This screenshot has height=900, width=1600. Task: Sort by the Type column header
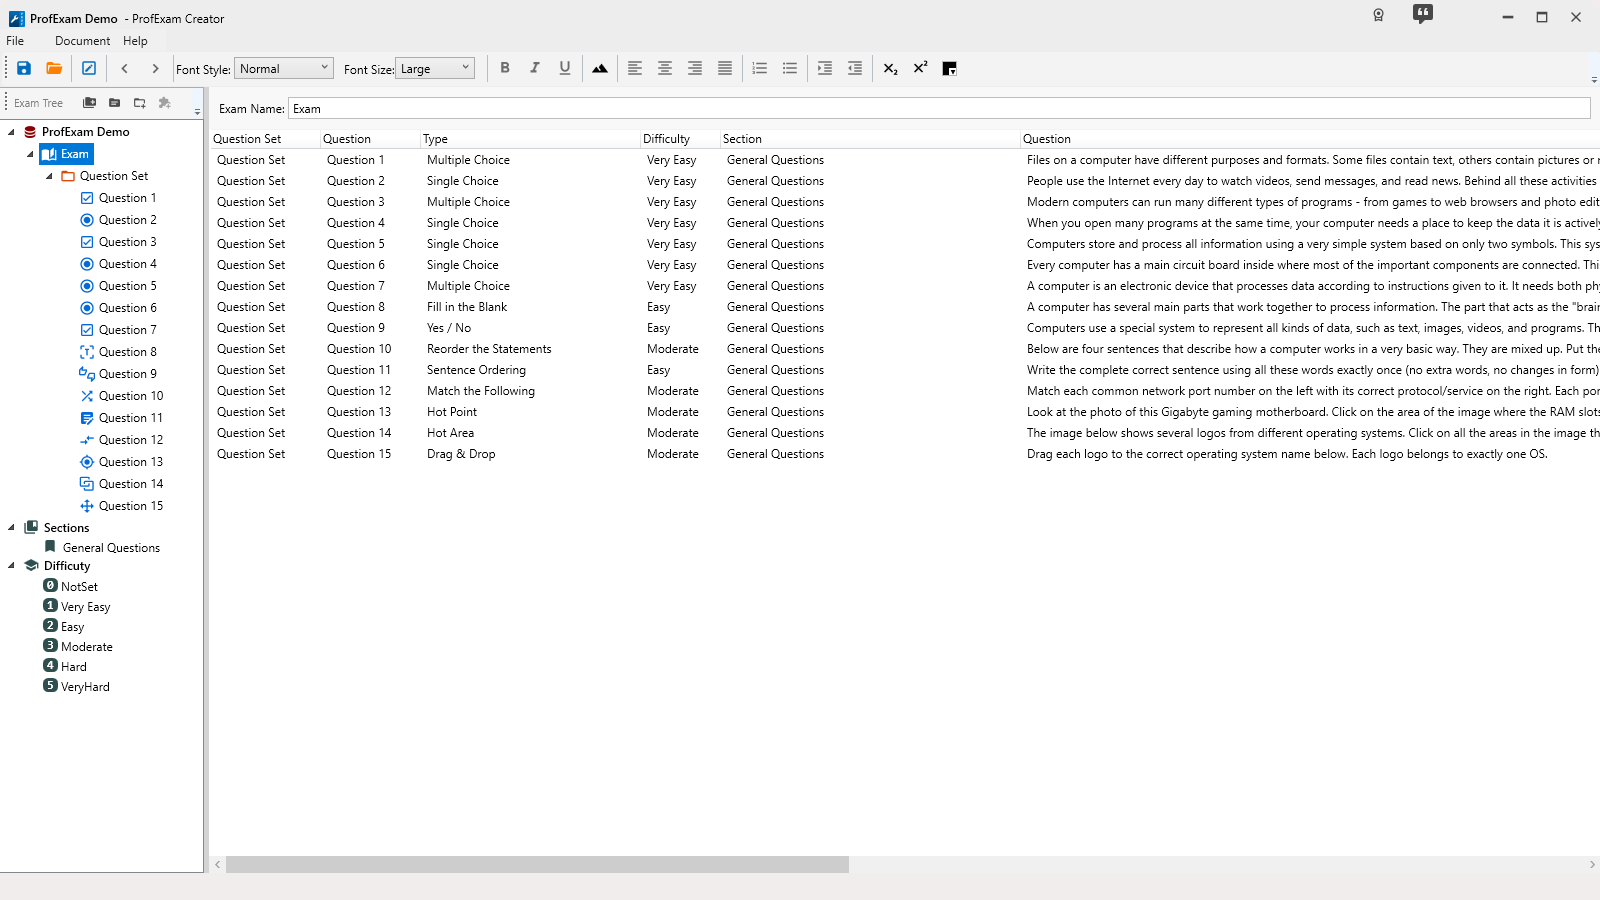pos(530,139)
